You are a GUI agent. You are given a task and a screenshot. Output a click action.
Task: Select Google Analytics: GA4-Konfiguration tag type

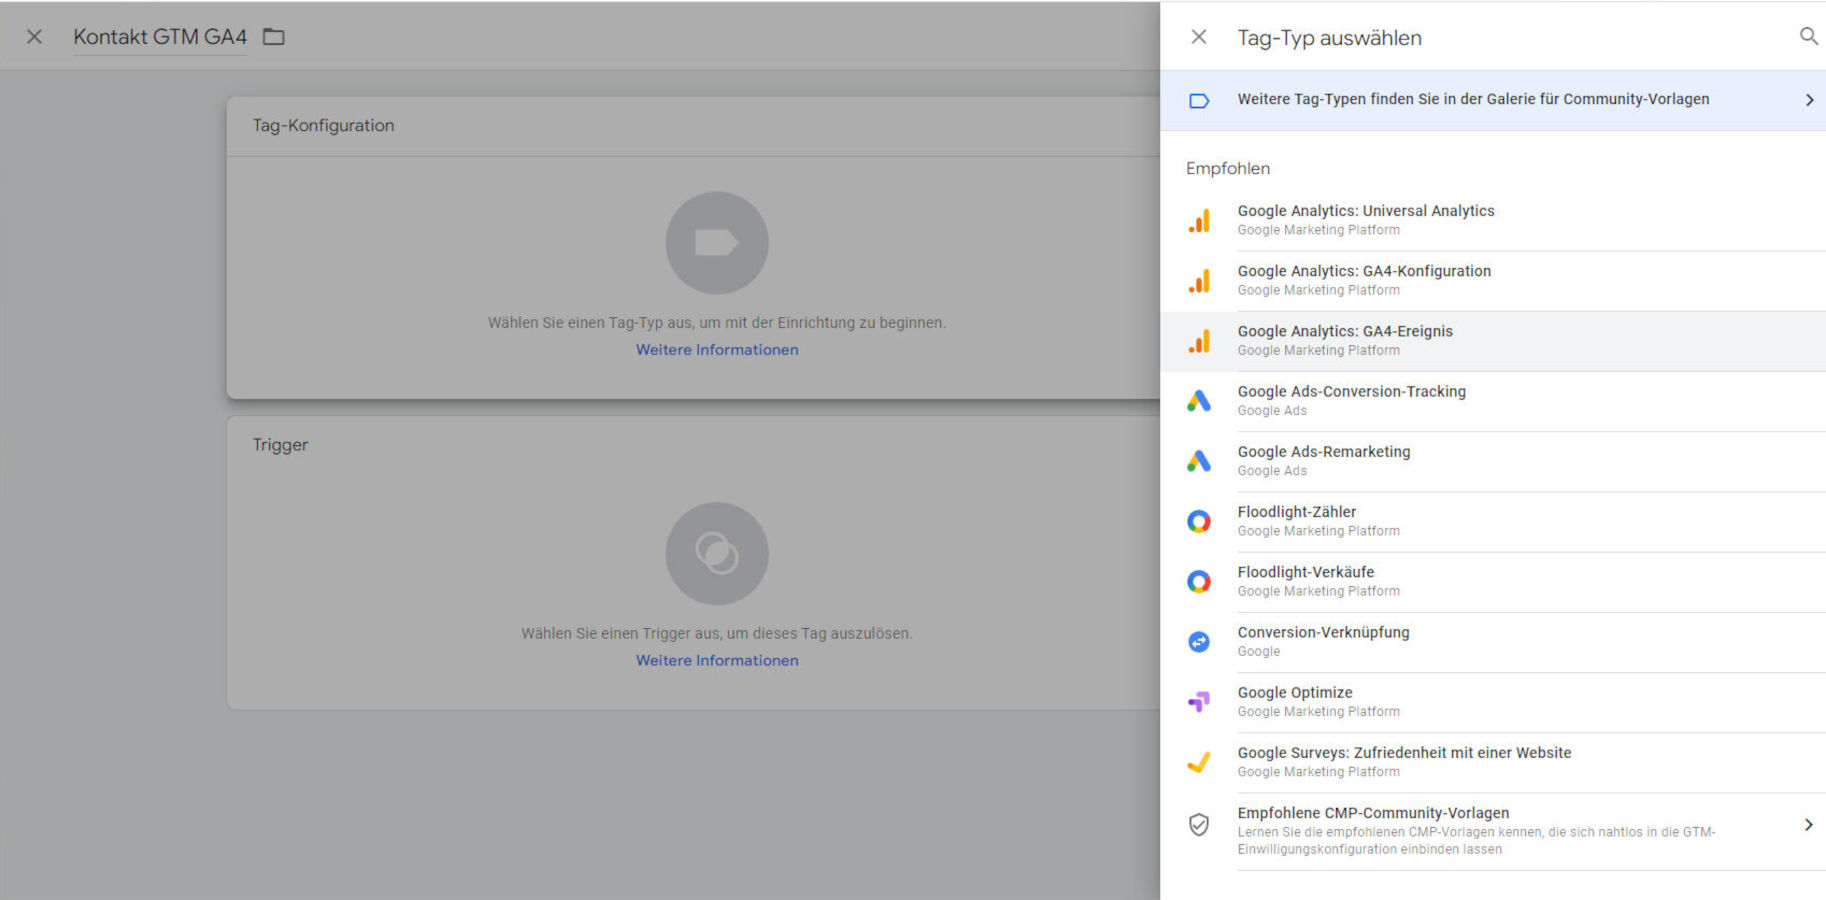pos(1364,272)
